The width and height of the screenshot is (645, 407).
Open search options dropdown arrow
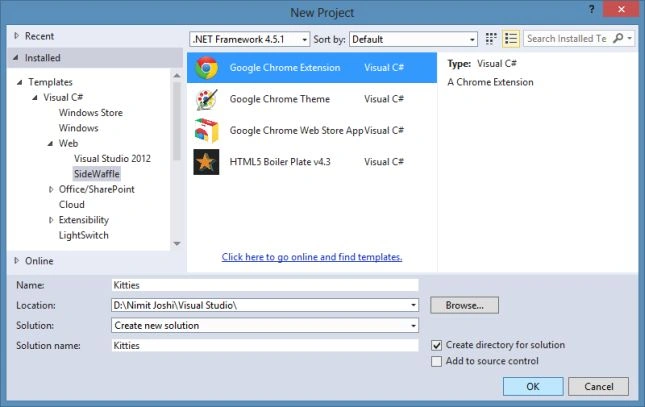(x=629, y=38)
